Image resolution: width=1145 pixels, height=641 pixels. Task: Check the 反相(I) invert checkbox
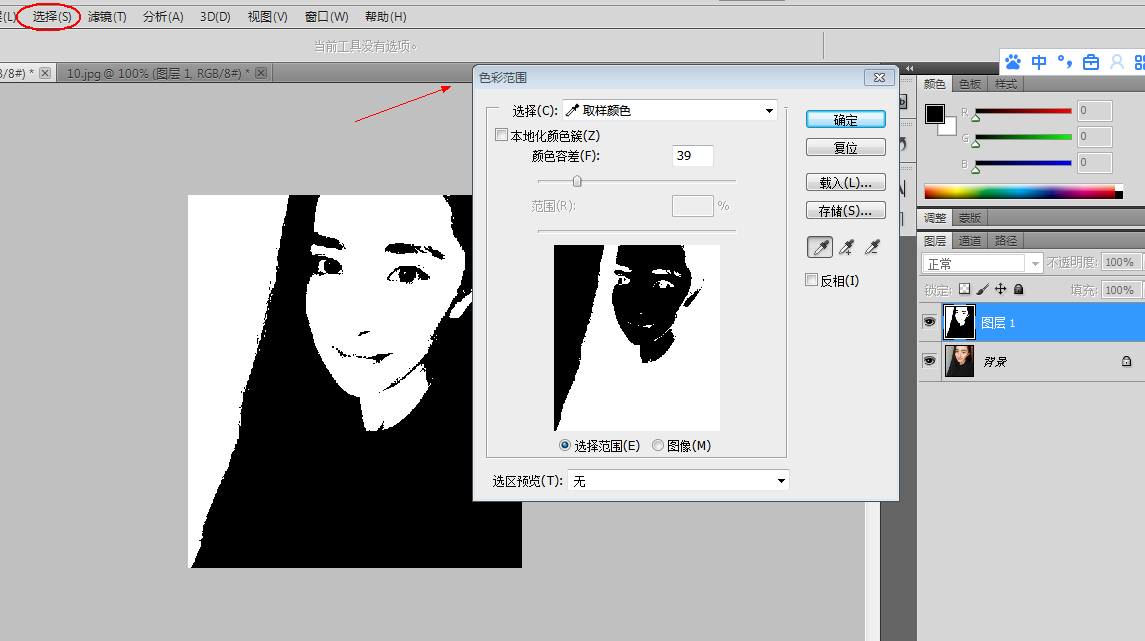(811, 280)
